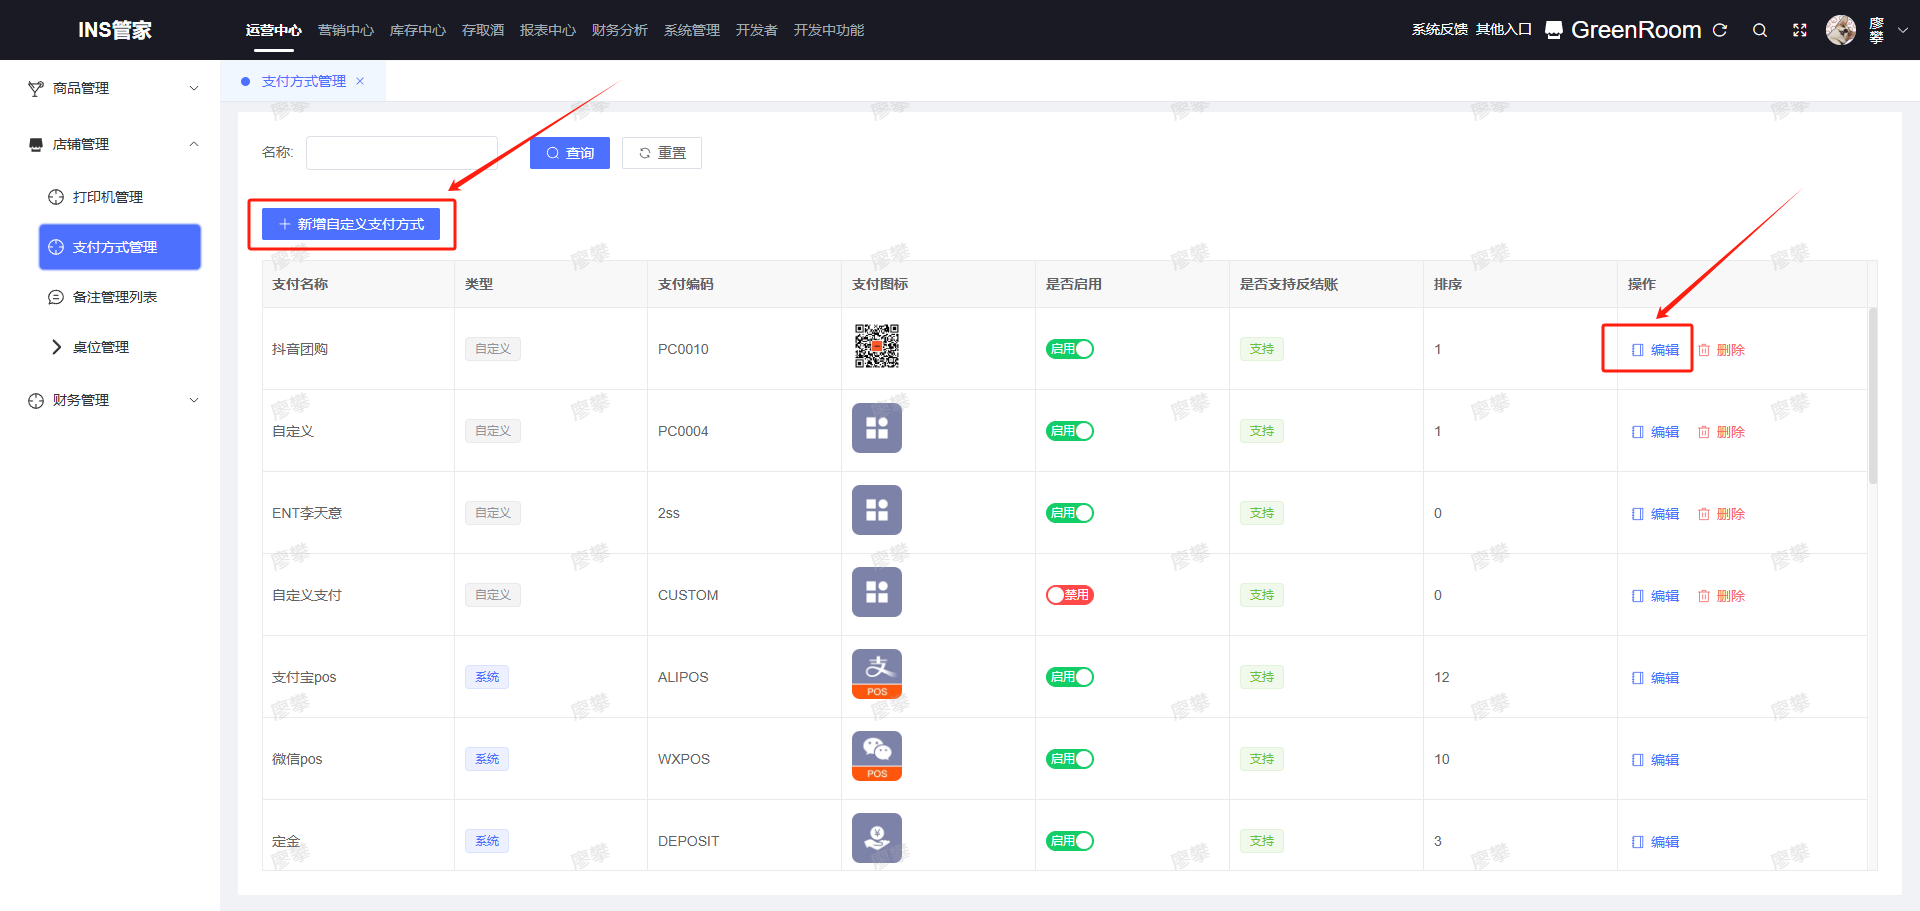Expand the 商品管理 sidebar section

(x=194, y=88)
